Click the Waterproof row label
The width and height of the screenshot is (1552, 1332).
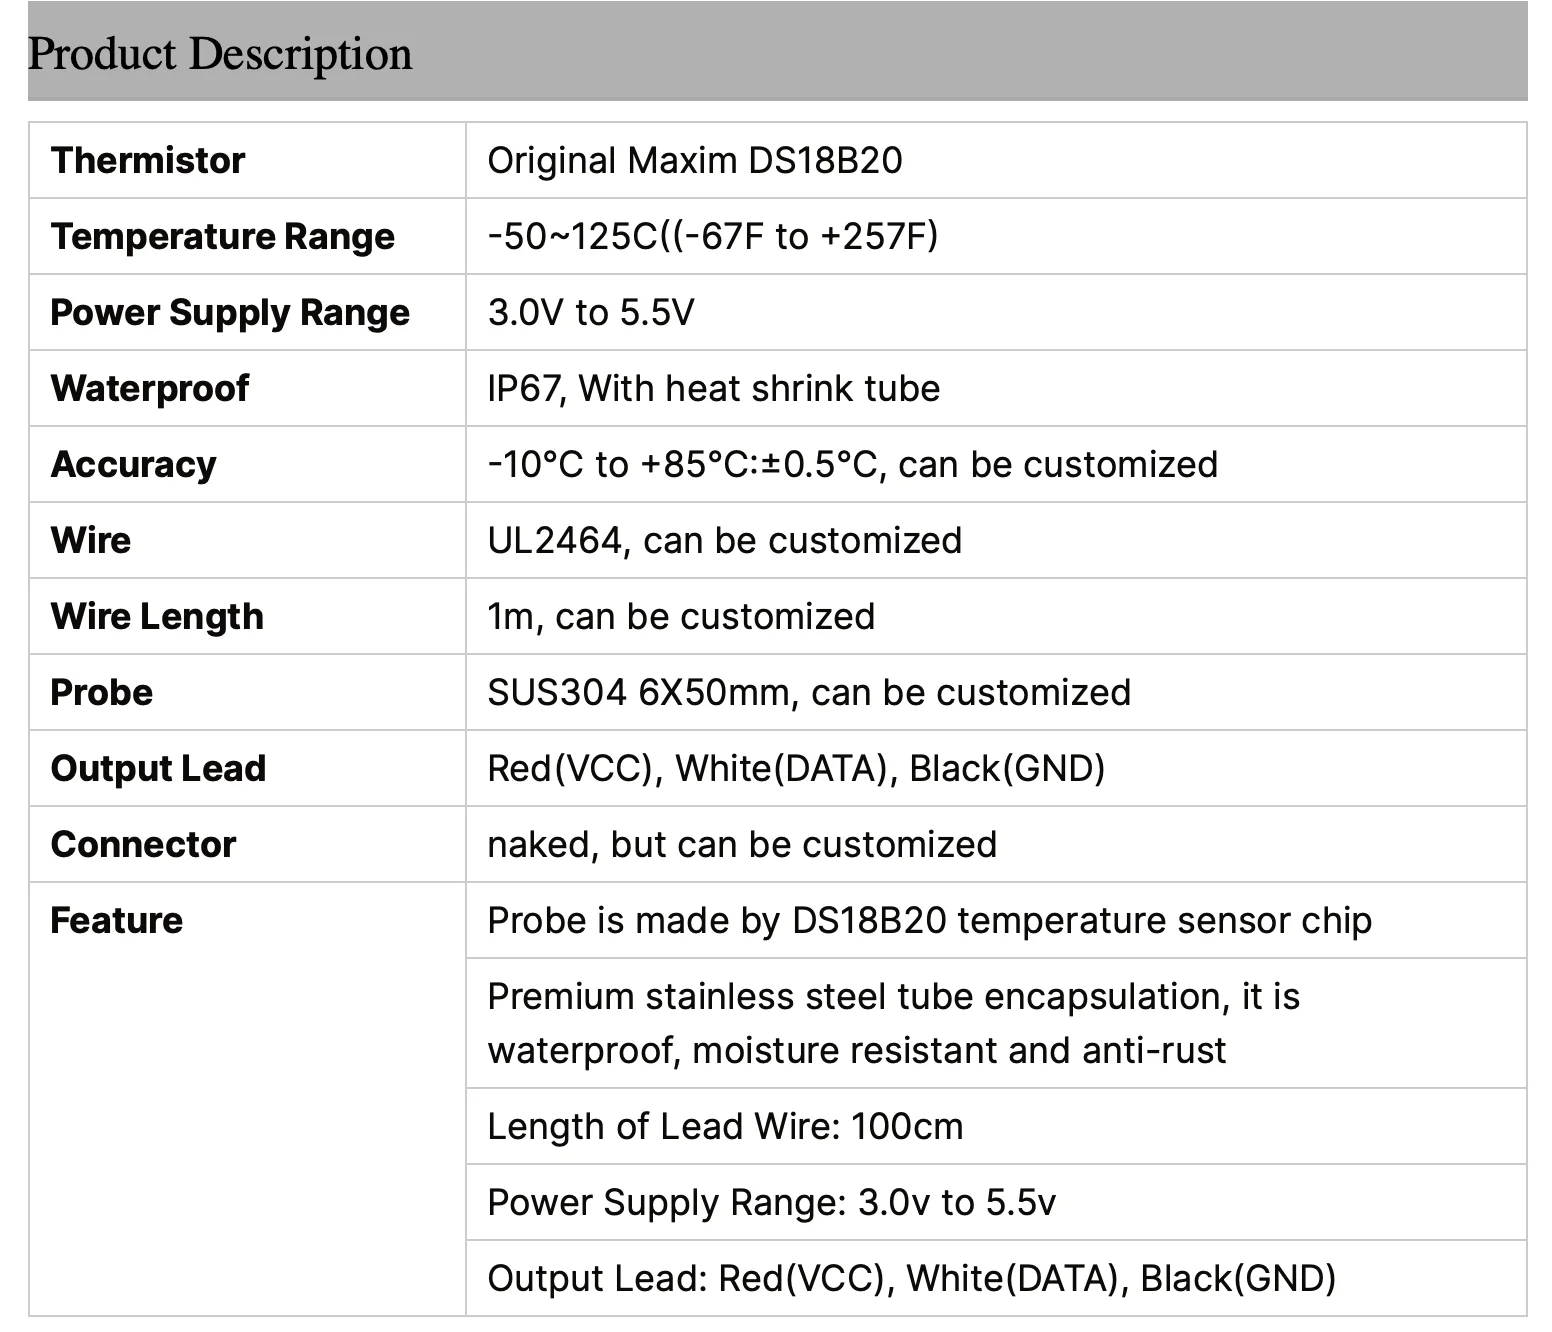[150, 389]
